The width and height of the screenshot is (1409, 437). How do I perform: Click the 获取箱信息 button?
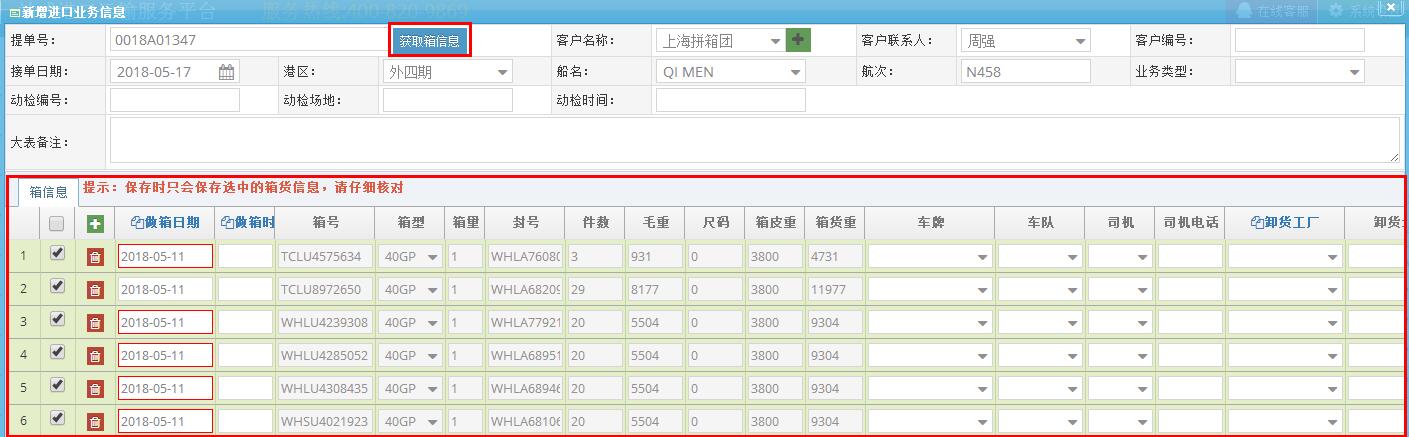tap(429, 42)
